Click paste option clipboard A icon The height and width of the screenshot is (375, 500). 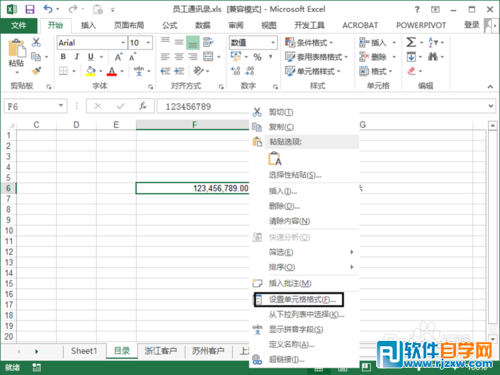(x=275, y=158)
